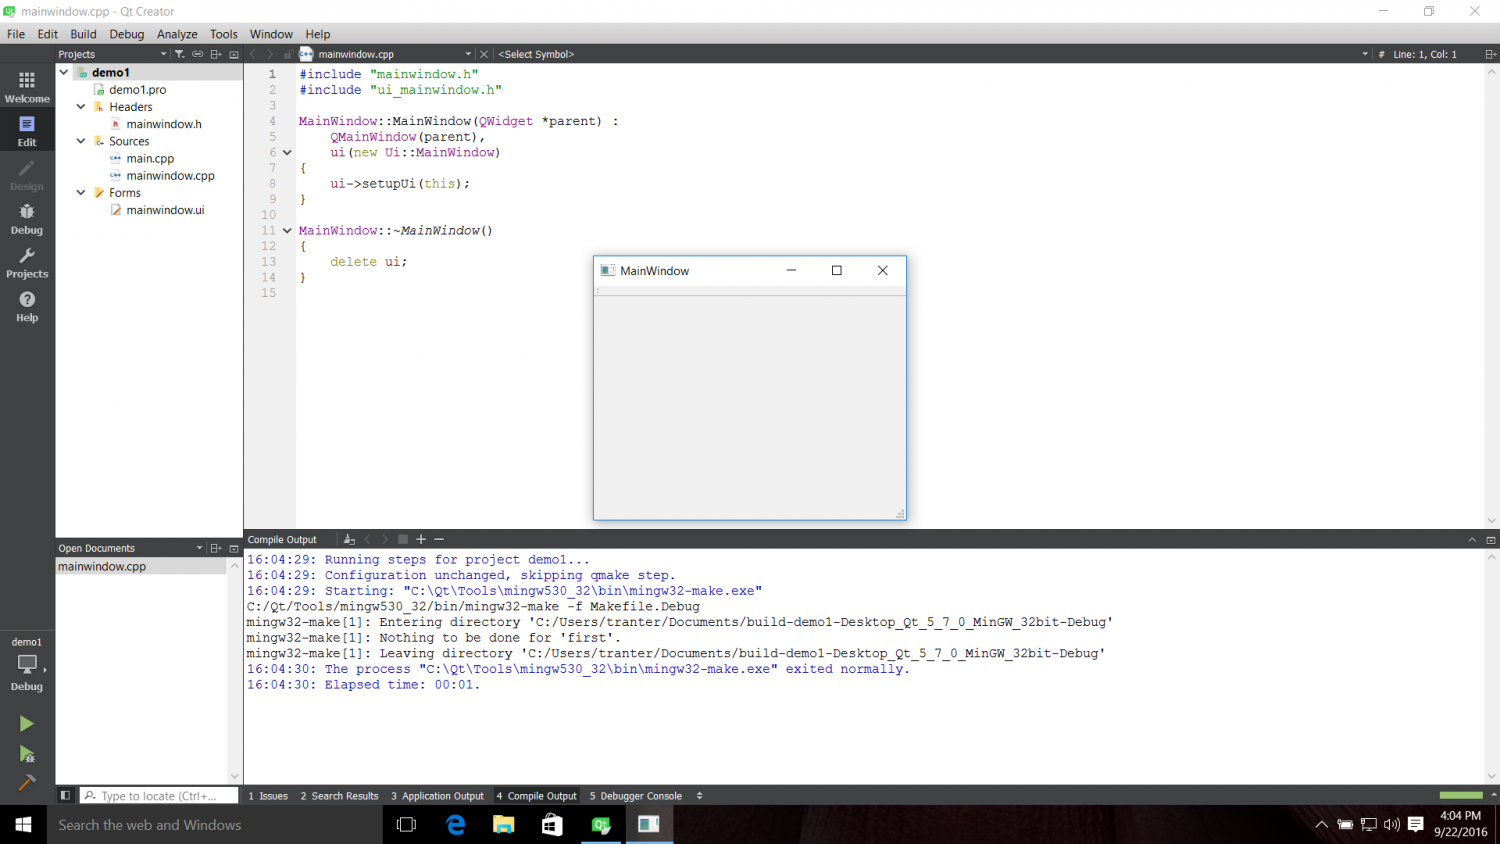Image resolution: width=1500 pixels, height=844 pixels.
Task: Start debugging with Run-Debug button
Action: click(x=27, y=754)
